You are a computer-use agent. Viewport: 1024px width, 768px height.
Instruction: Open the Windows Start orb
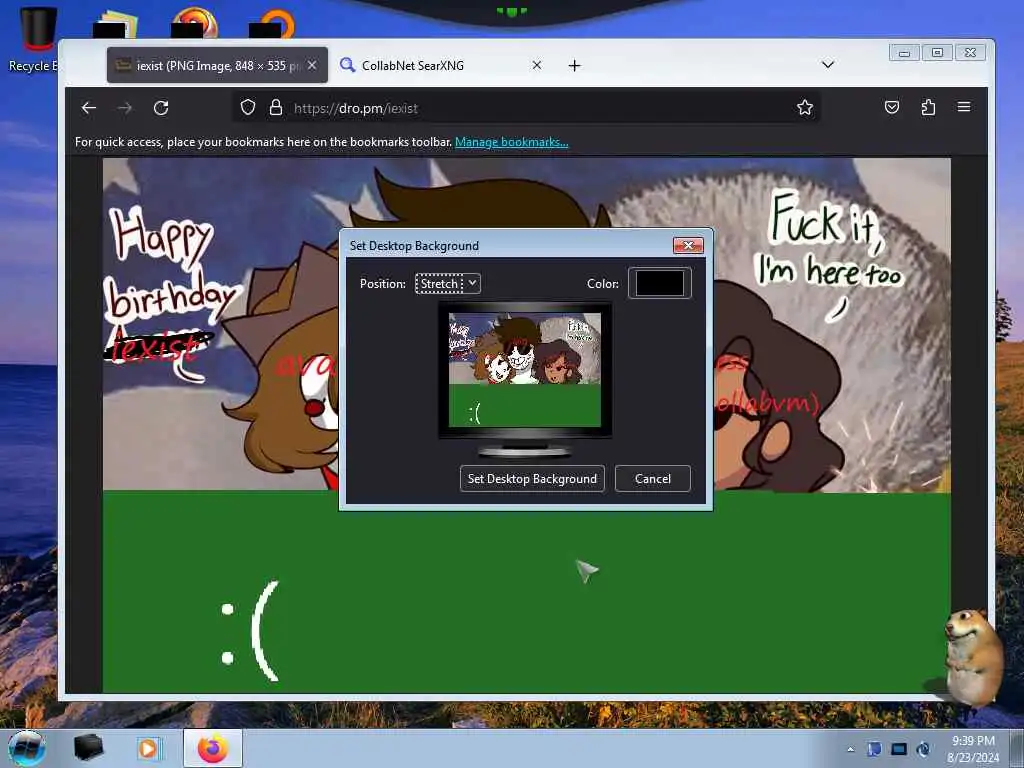(x=27, y=748)
